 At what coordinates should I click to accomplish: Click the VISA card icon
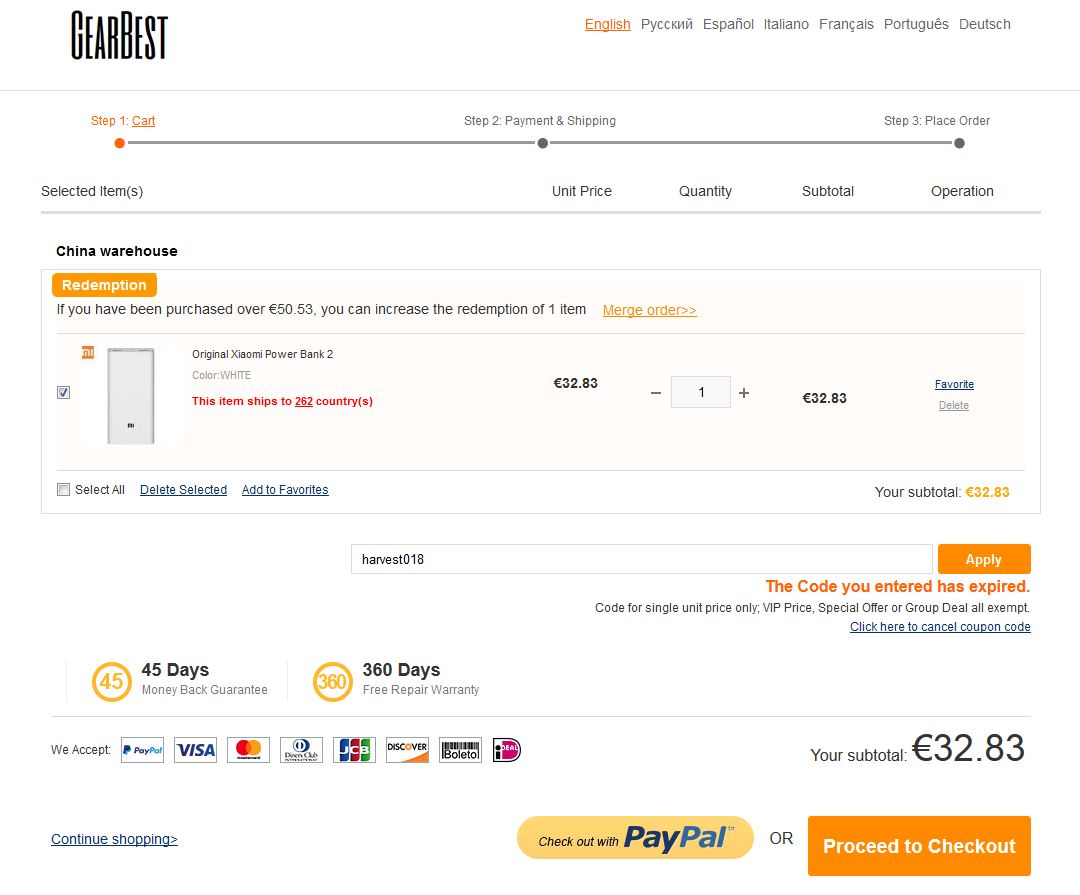coord(196,750)
